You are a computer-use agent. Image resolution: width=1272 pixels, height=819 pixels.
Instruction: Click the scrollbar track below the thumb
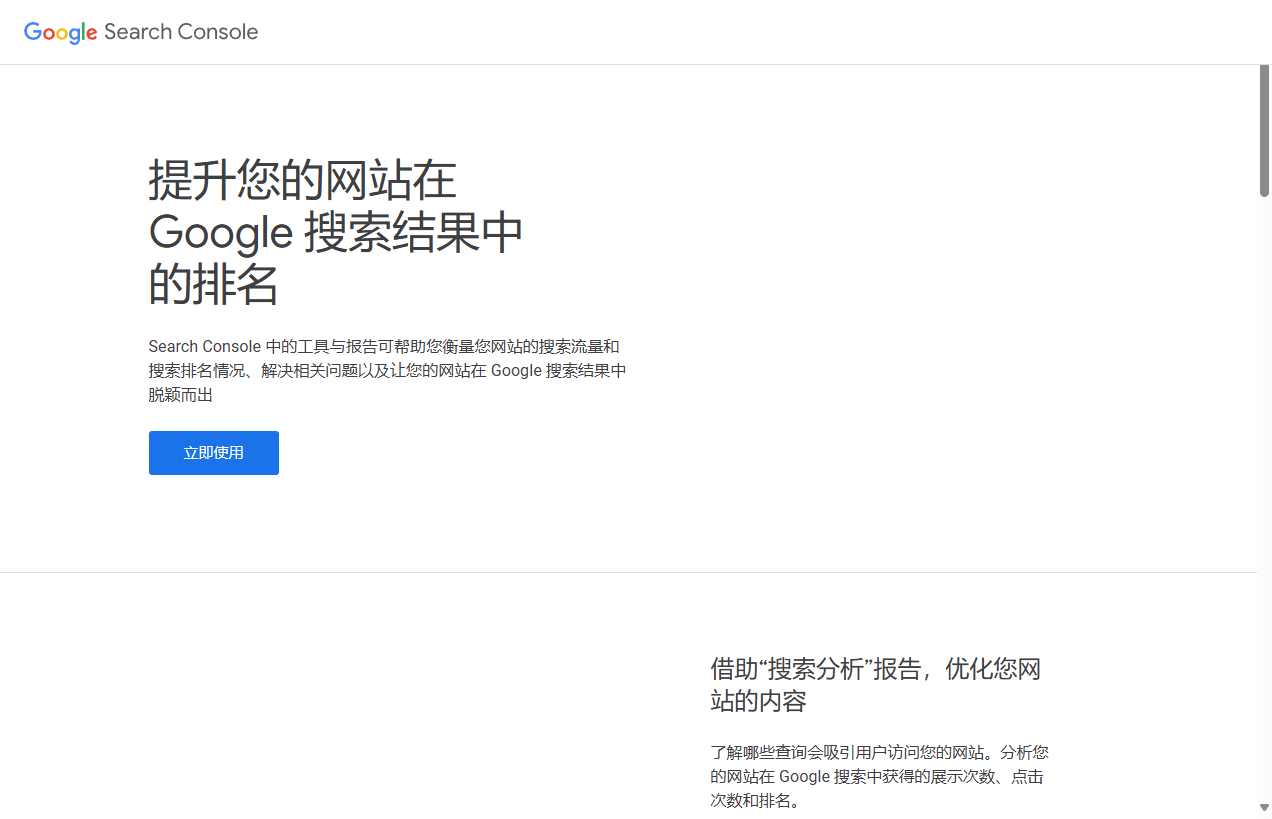pyautogui.click(x=1264, y=450)
